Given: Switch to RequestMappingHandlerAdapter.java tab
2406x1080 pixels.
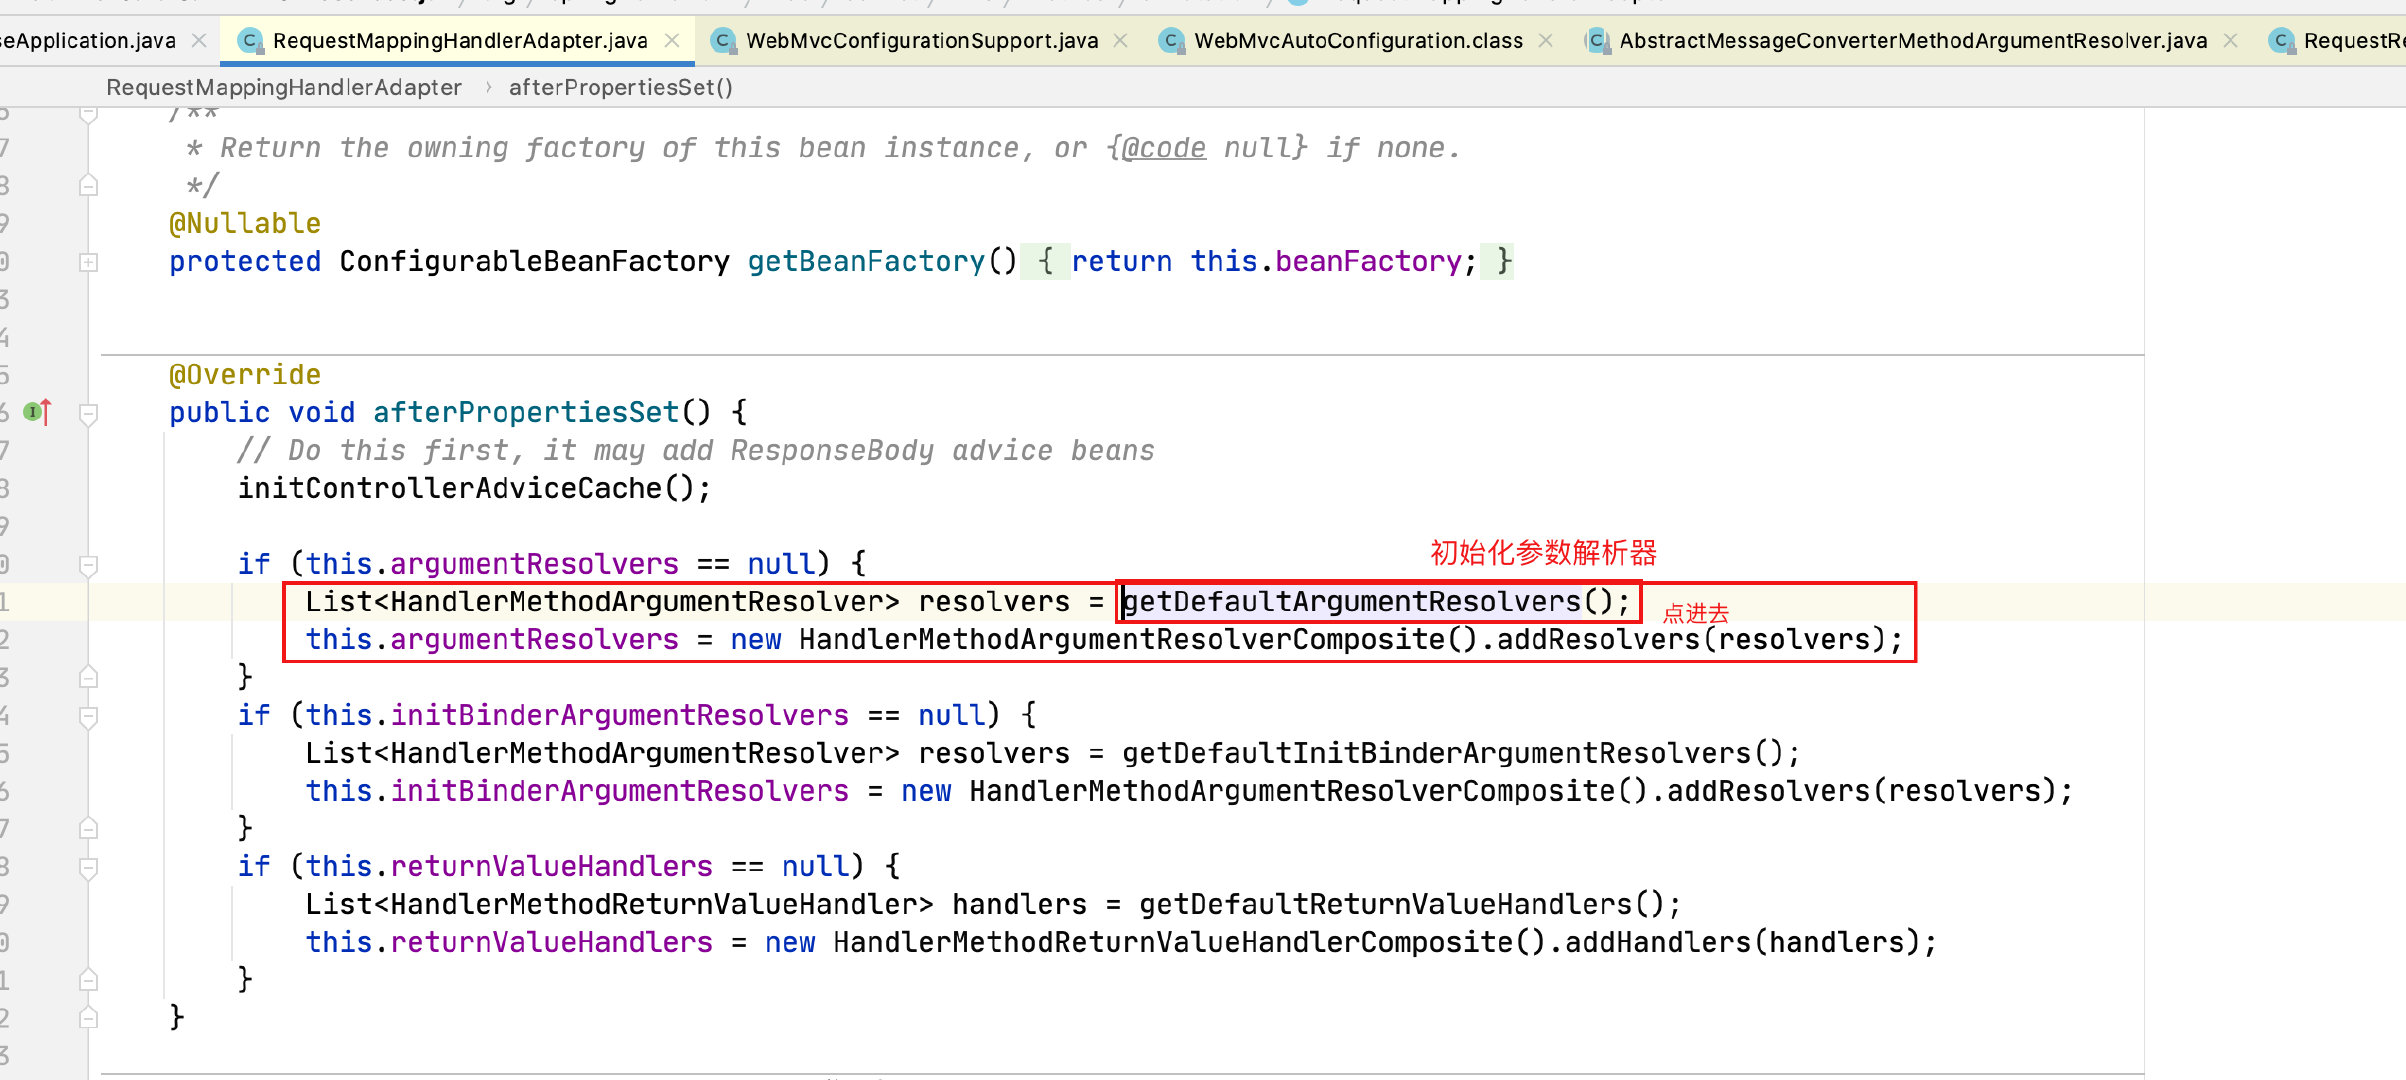Looking at the screenshot, I should (x=460, y=40).
